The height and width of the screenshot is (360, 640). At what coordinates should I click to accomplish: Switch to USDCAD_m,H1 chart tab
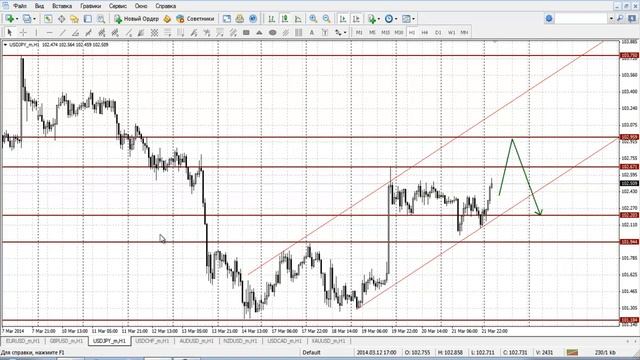pos(284,341)
